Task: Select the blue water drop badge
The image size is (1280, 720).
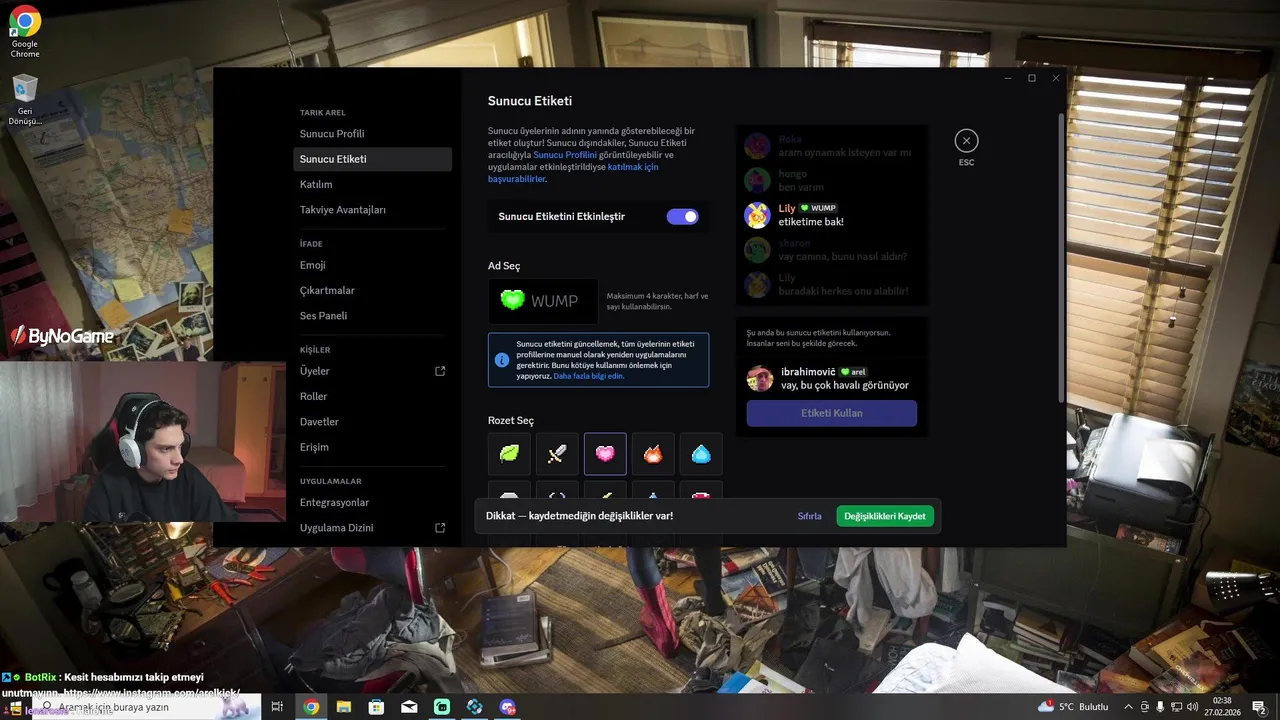Action: click(701, 454)
